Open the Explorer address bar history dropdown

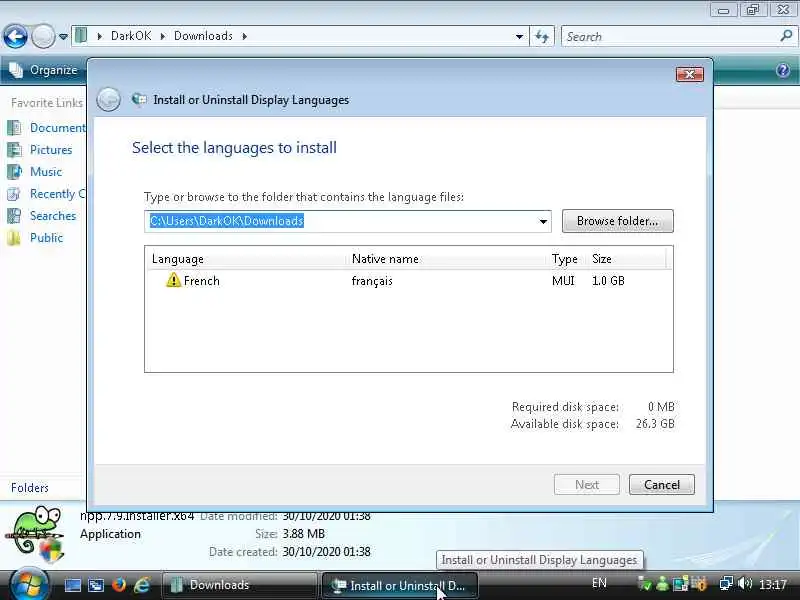pyautogui.click(x=519, y=36)
